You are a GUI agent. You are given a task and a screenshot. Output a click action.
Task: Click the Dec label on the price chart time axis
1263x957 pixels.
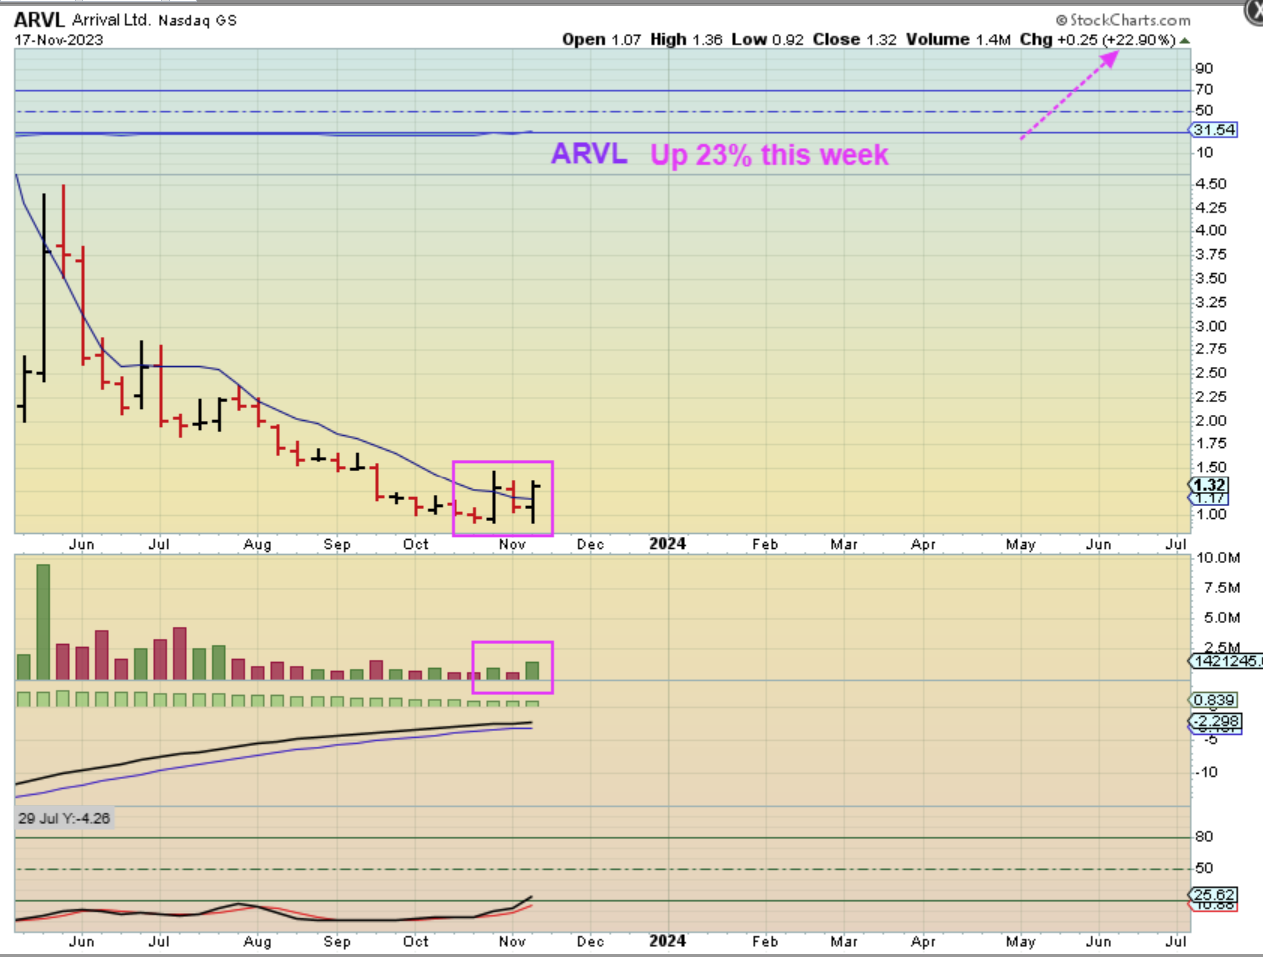click(x=590, y=544)
